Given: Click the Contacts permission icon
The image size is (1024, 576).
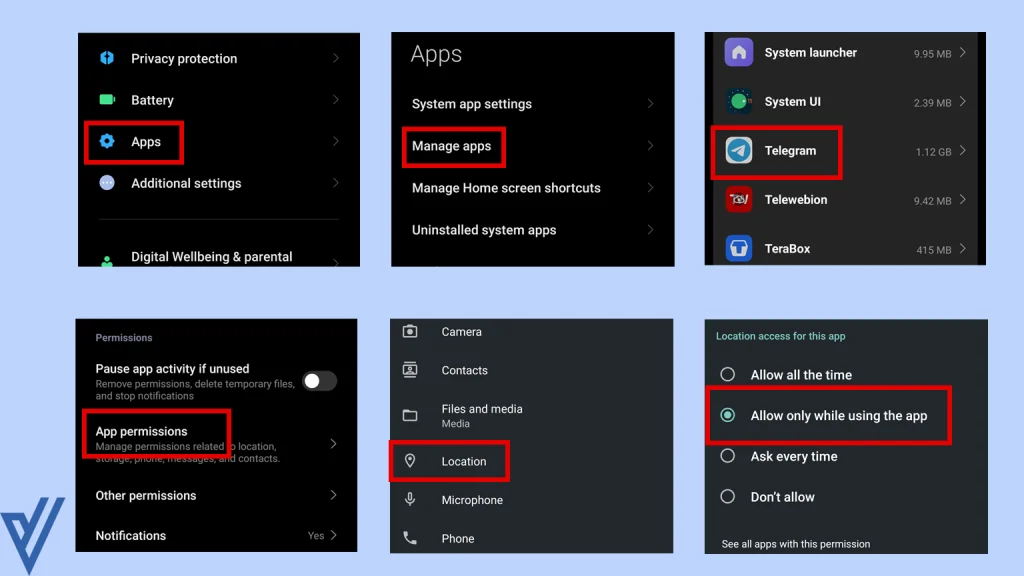Looking at the screenshot, I should [x=410, y=370].
